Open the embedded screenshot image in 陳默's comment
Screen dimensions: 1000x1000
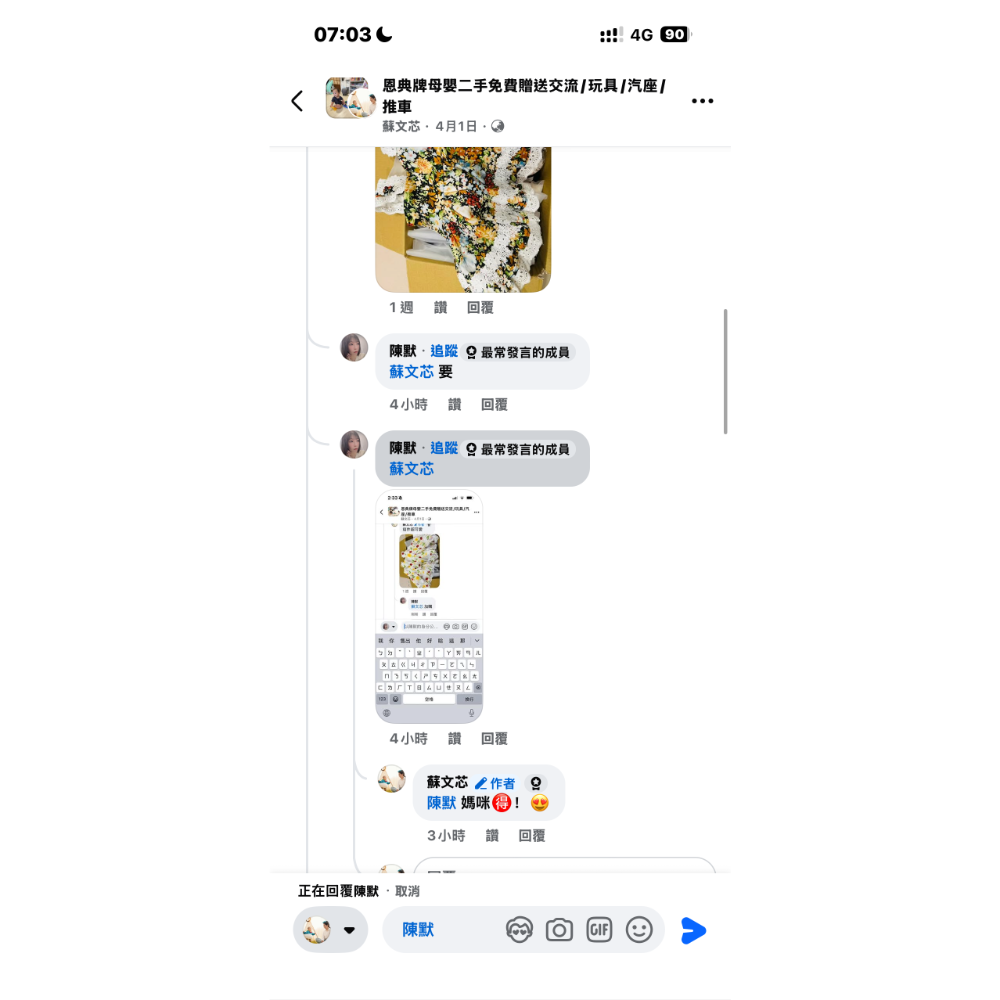429,607
